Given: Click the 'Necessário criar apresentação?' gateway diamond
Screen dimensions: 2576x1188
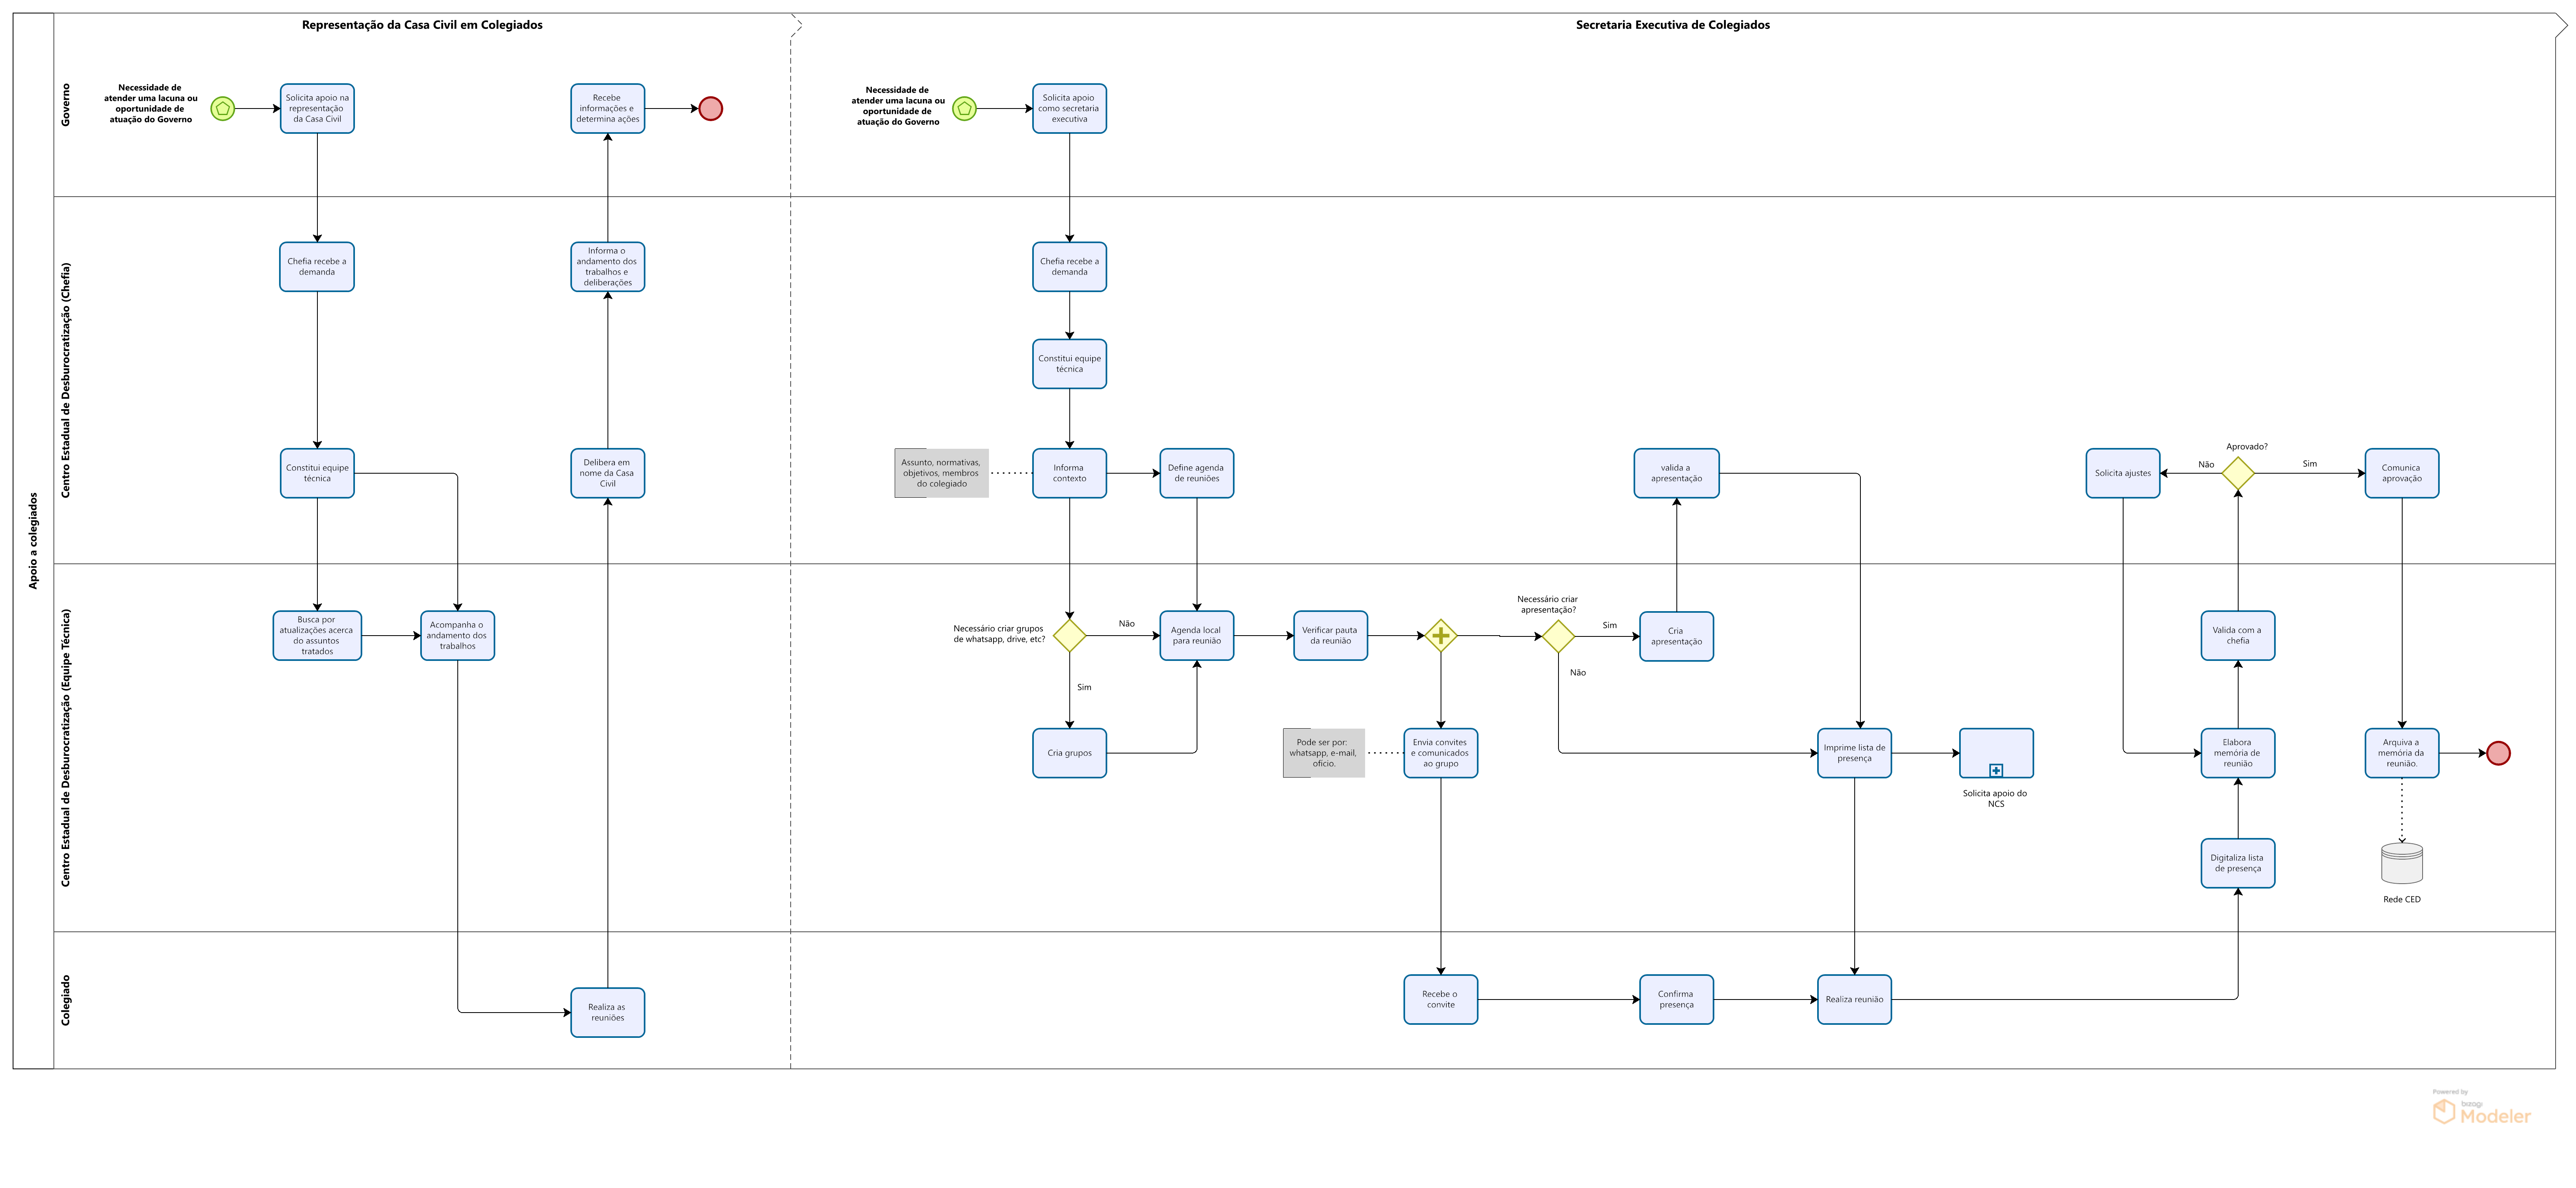Looking at the screenshot, I should pos(1558,636).
